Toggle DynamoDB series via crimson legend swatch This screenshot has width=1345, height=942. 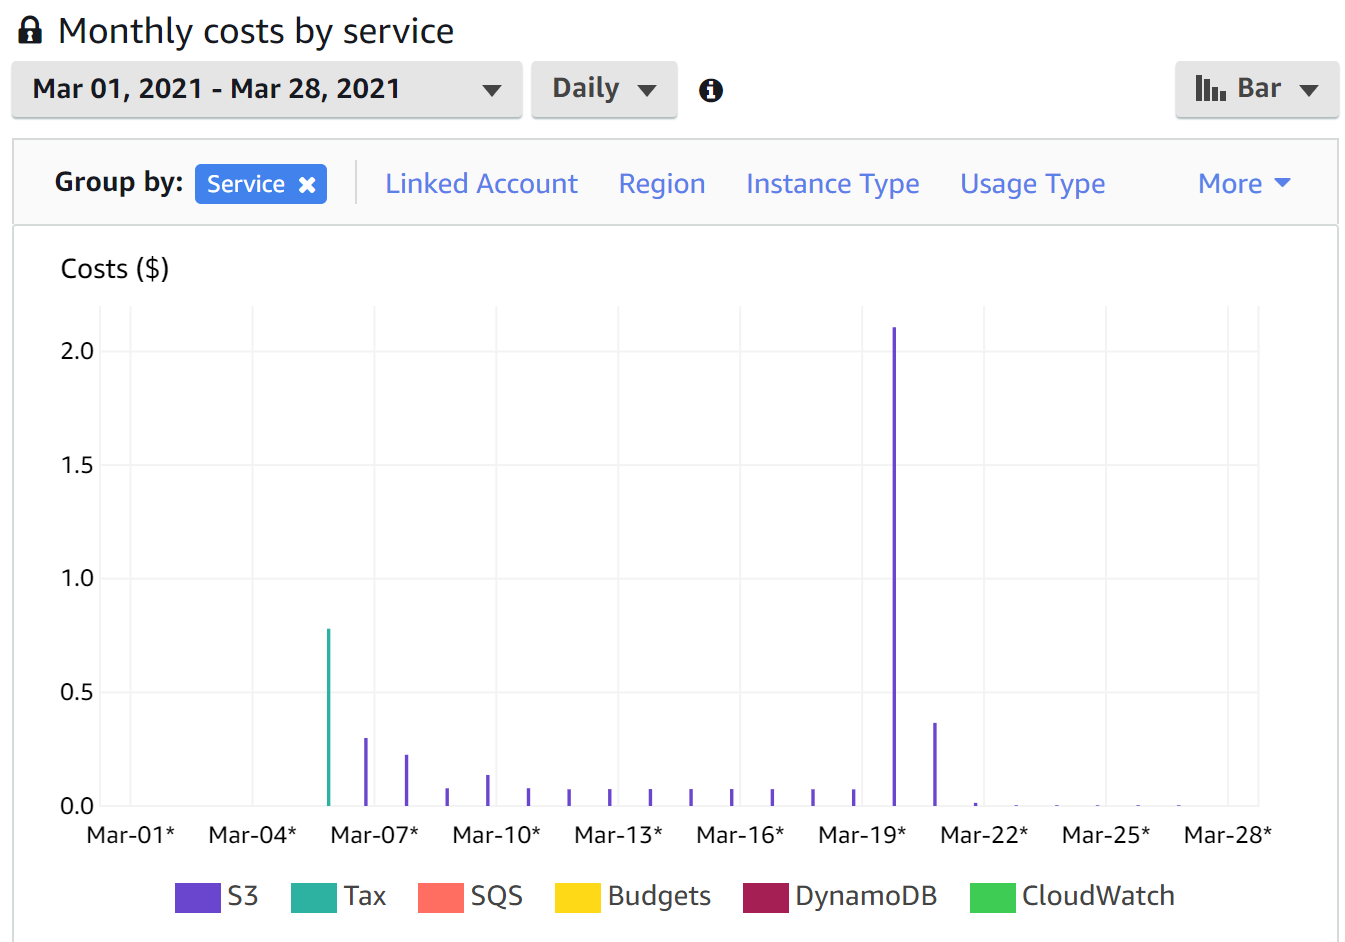click(x=766, y=897)
